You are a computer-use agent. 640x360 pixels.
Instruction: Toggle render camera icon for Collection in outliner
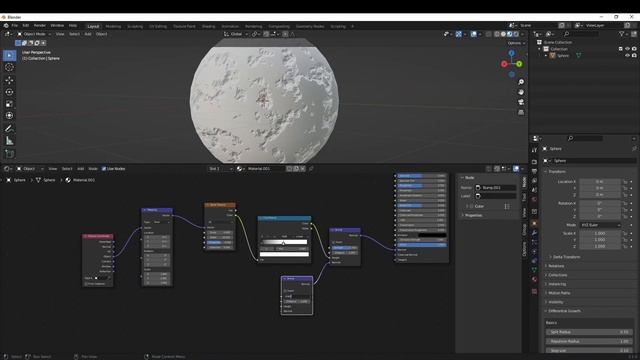pyautogui.click(x=634, y=49)
